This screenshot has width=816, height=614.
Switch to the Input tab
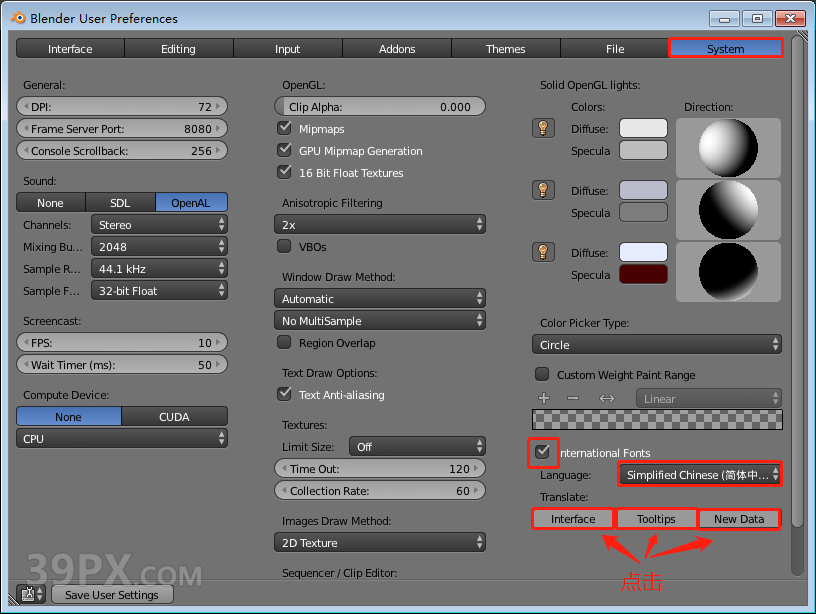click(287, 48)
